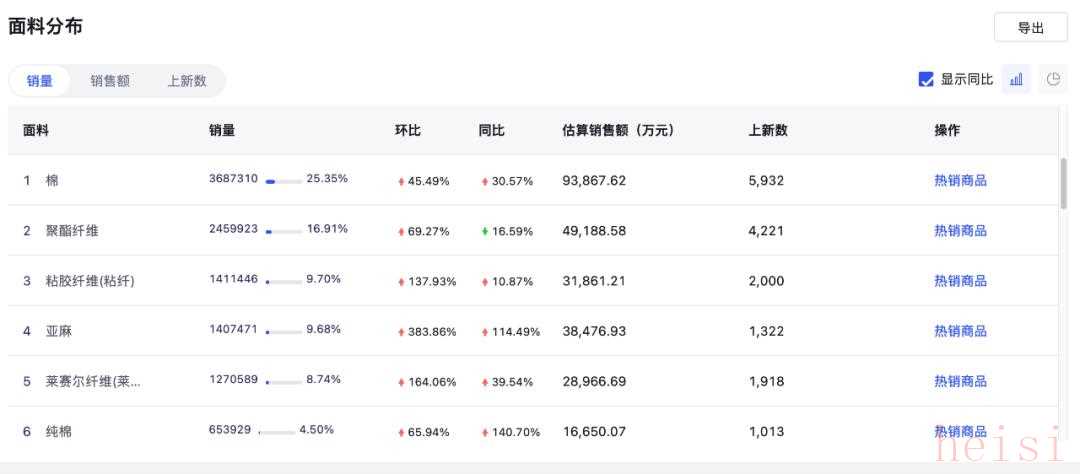
Task: Click the 导出 export button
Action: 1030,28
